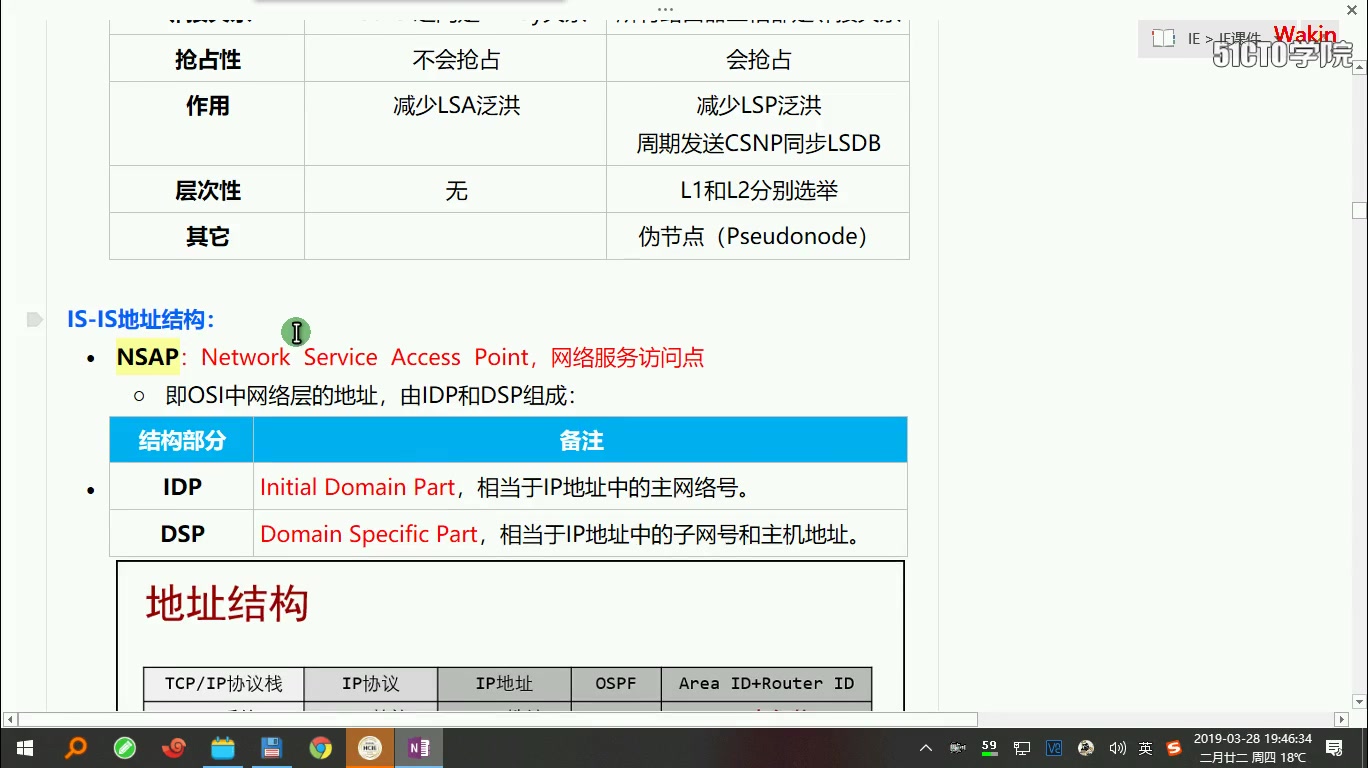Viewport: 1368px width, 768px height.
Task: Click the row label '层次性'
Action: (x=207, y=190)
